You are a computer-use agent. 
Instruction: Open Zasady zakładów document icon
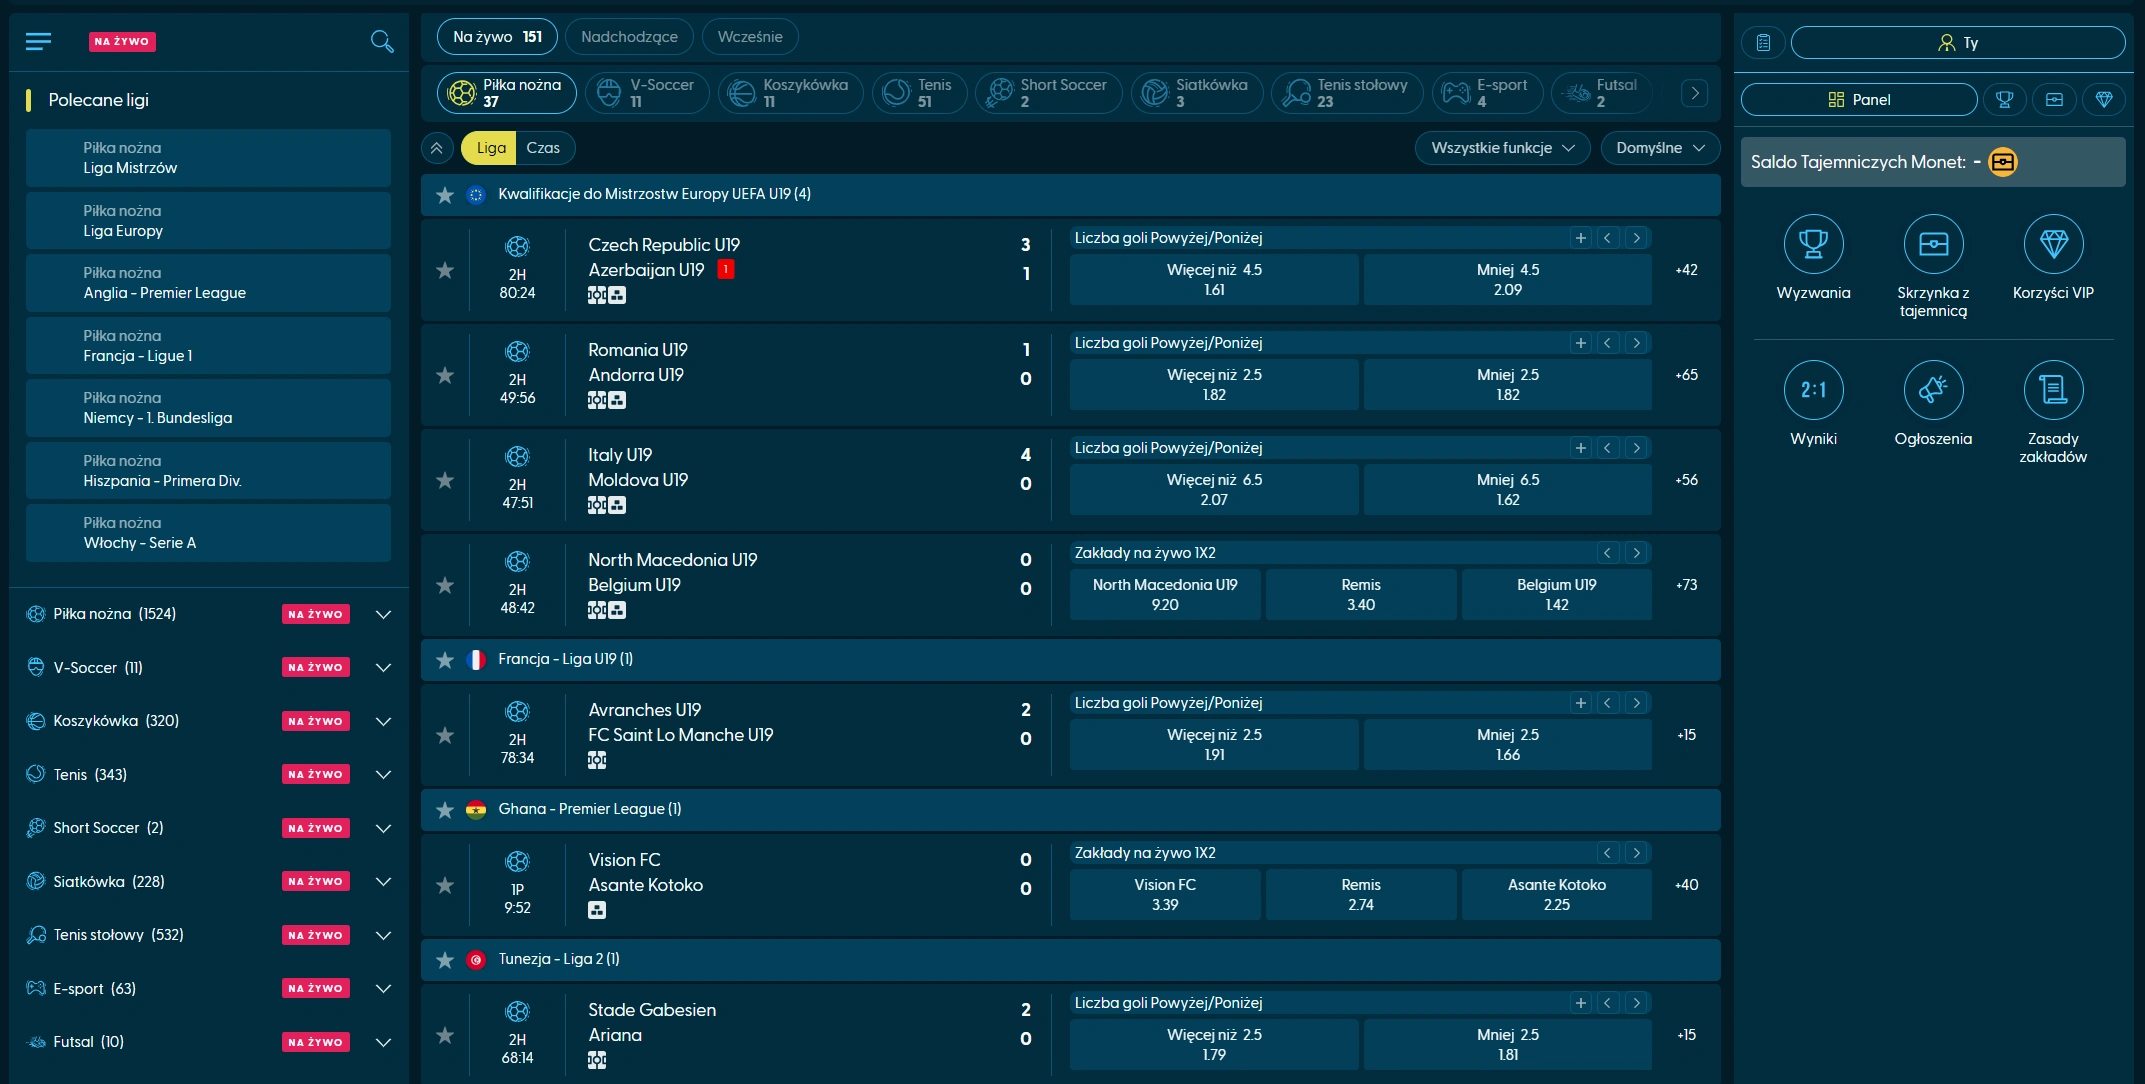2053,390
